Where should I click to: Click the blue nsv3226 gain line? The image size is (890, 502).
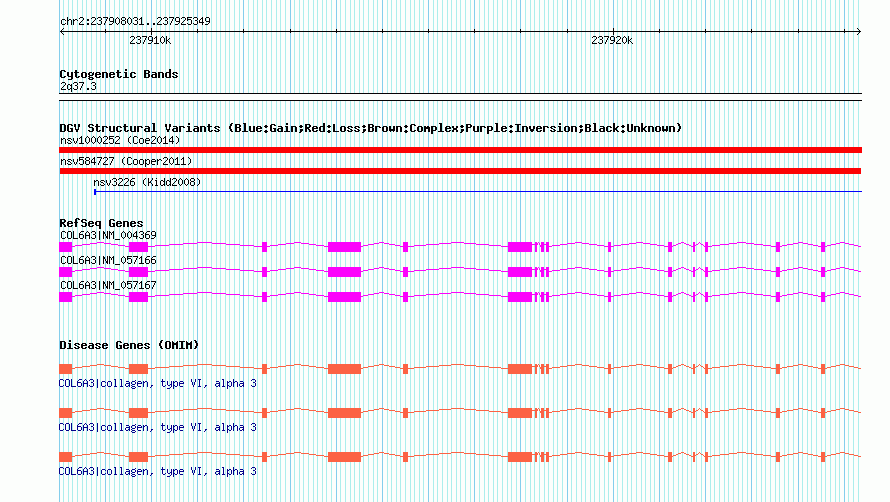(478, 192)
